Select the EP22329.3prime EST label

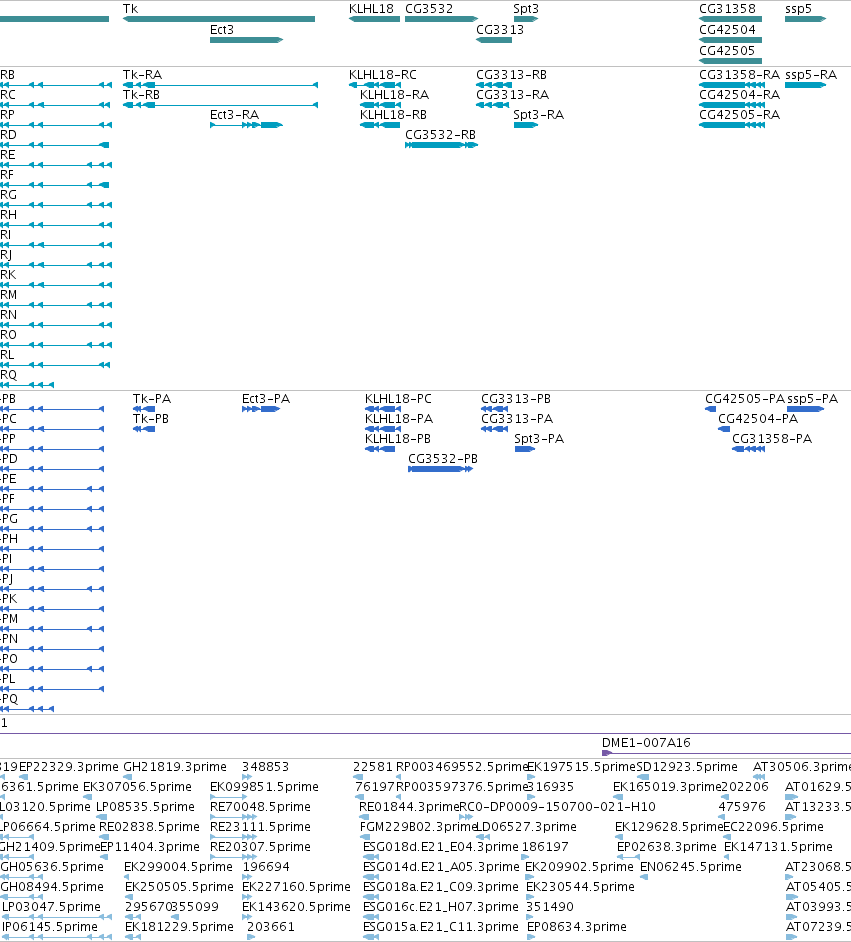tap(69, 767)
